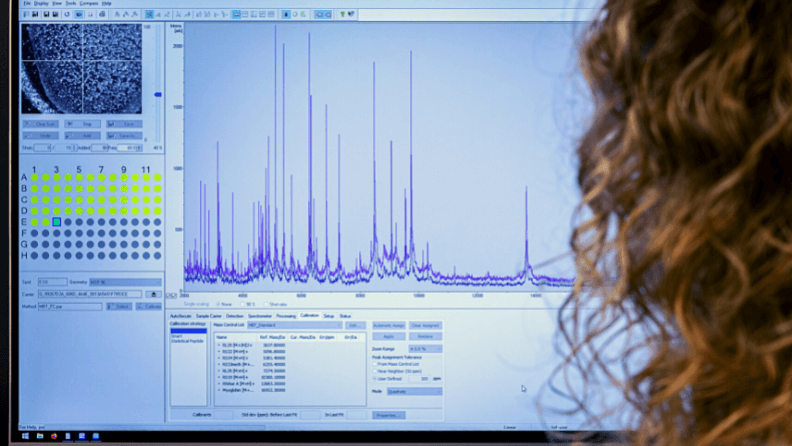Image resolution: width=792 pixels, height=446 pixels.
Task: Adjust the vertical laser power slider handle
Action: coord(158,94)
